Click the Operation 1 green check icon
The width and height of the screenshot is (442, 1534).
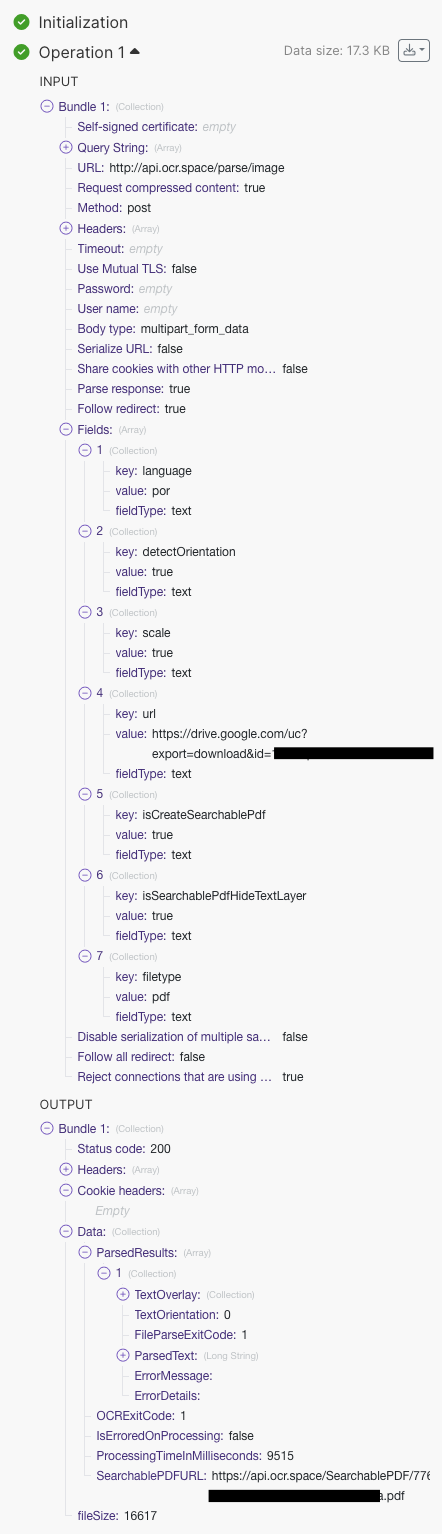click(21, 52)
